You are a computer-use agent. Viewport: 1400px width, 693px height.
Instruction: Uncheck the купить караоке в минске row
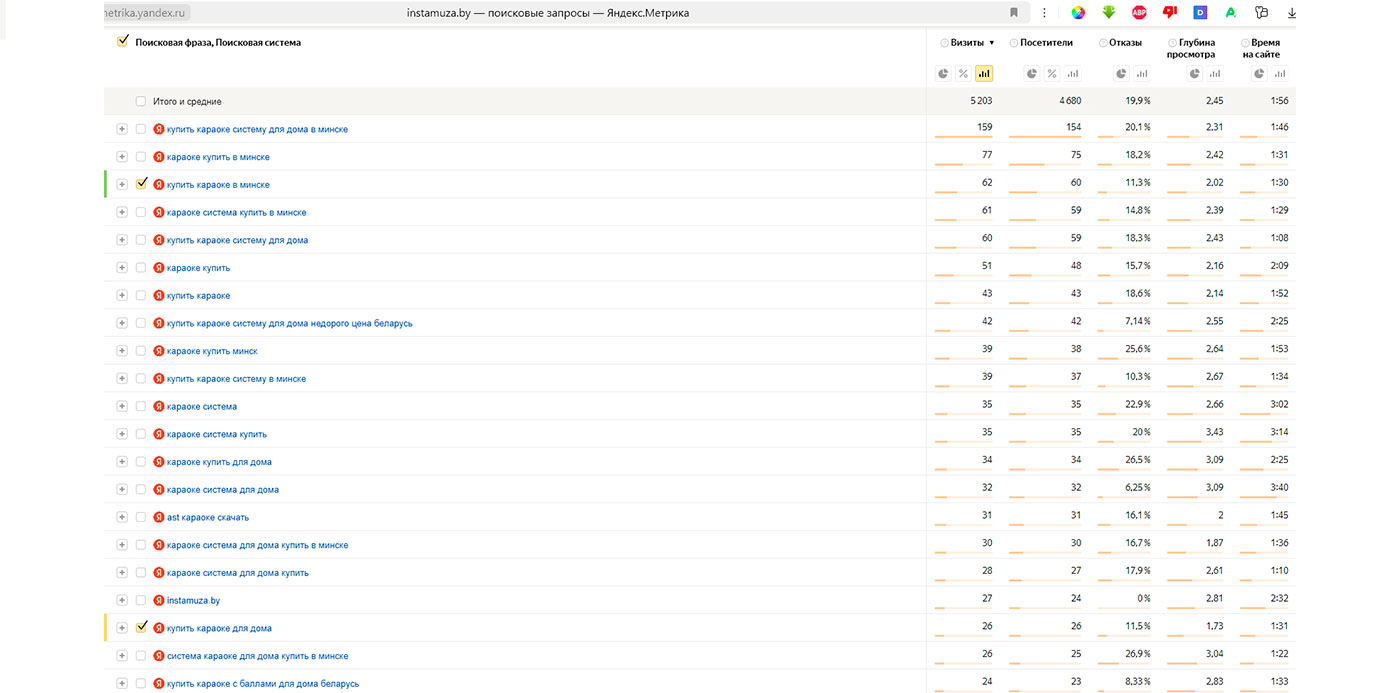click(x=141, y=184)
